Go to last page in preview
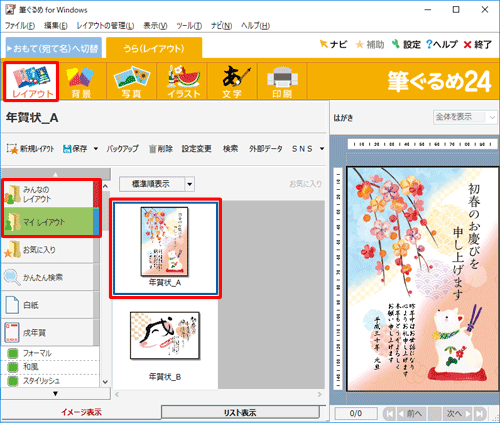 (480, 414)
